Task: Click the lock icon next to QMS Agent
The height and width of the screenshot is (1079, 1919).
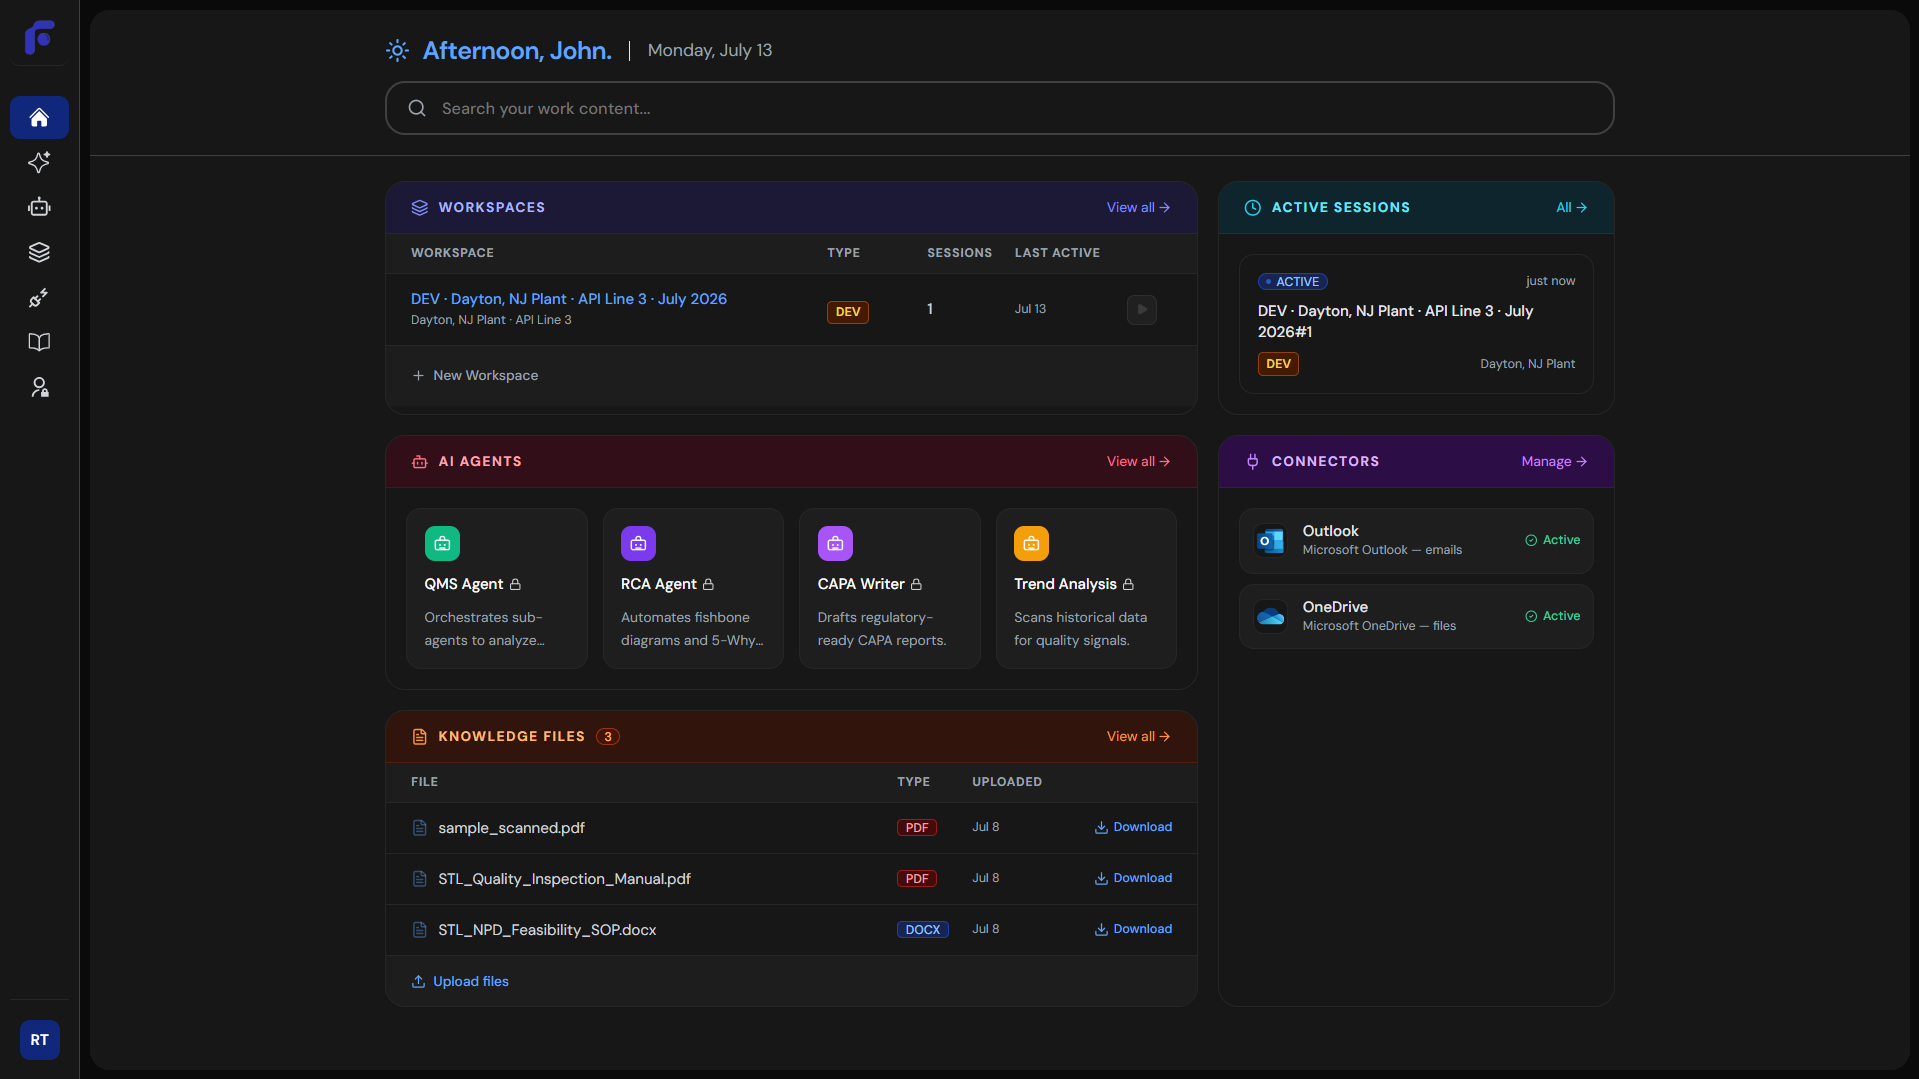Action: click(x=515, y=584)
